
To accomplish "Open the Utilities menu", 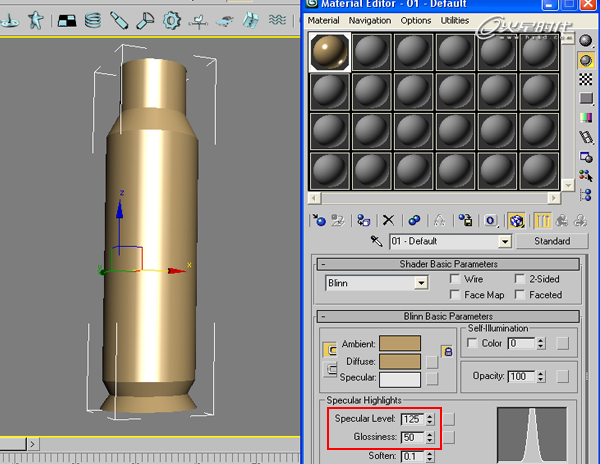I will (455, 20).
